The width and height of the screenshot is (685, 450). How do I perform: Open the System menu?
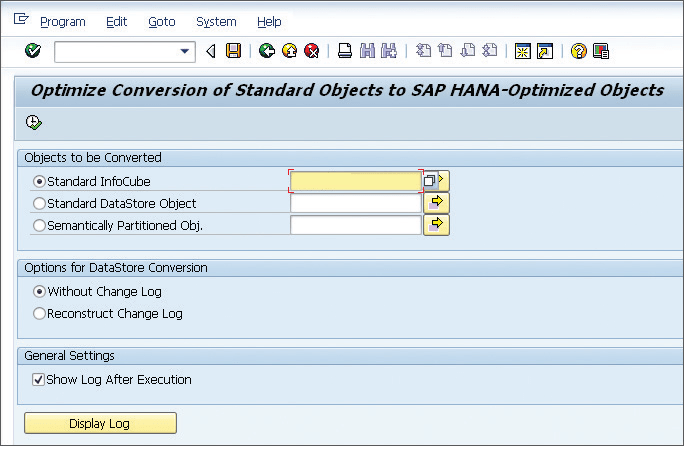point(216,21)
